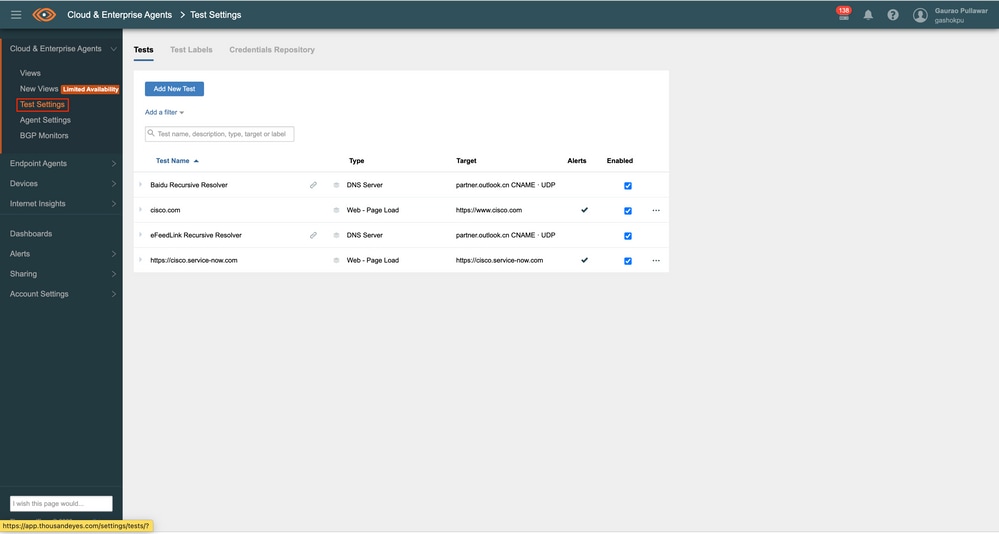Expand the https://cisco.service-now.com row
The image size is (999, 534).
[140, 259]
